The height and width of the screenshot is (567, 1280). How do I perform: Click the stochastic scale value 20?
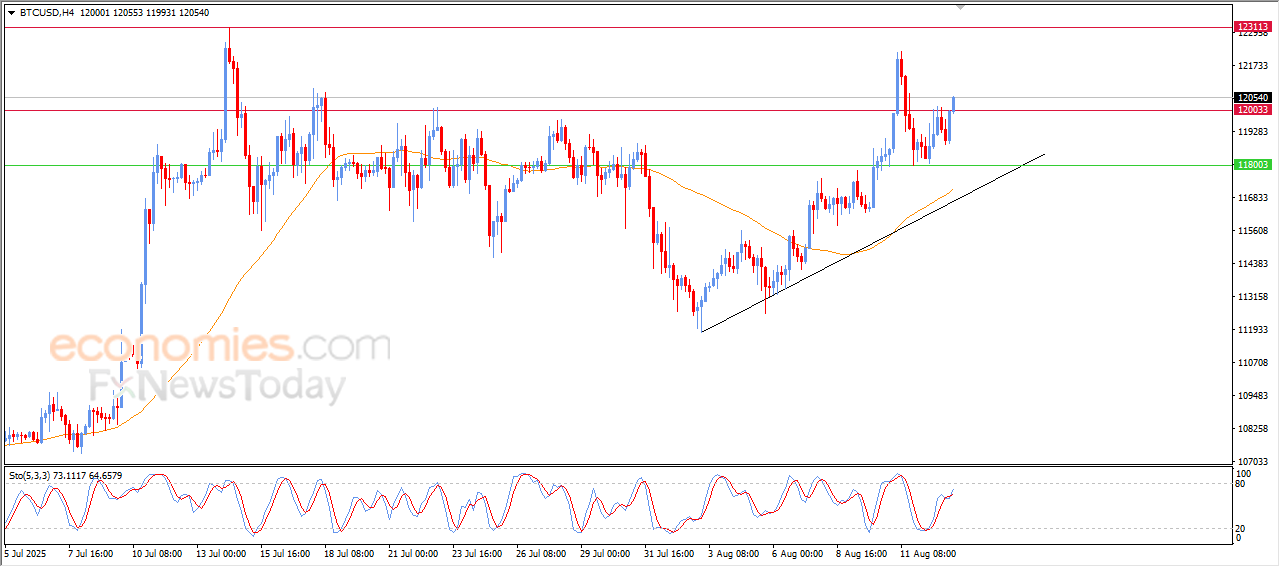(x=1242, y=528)
